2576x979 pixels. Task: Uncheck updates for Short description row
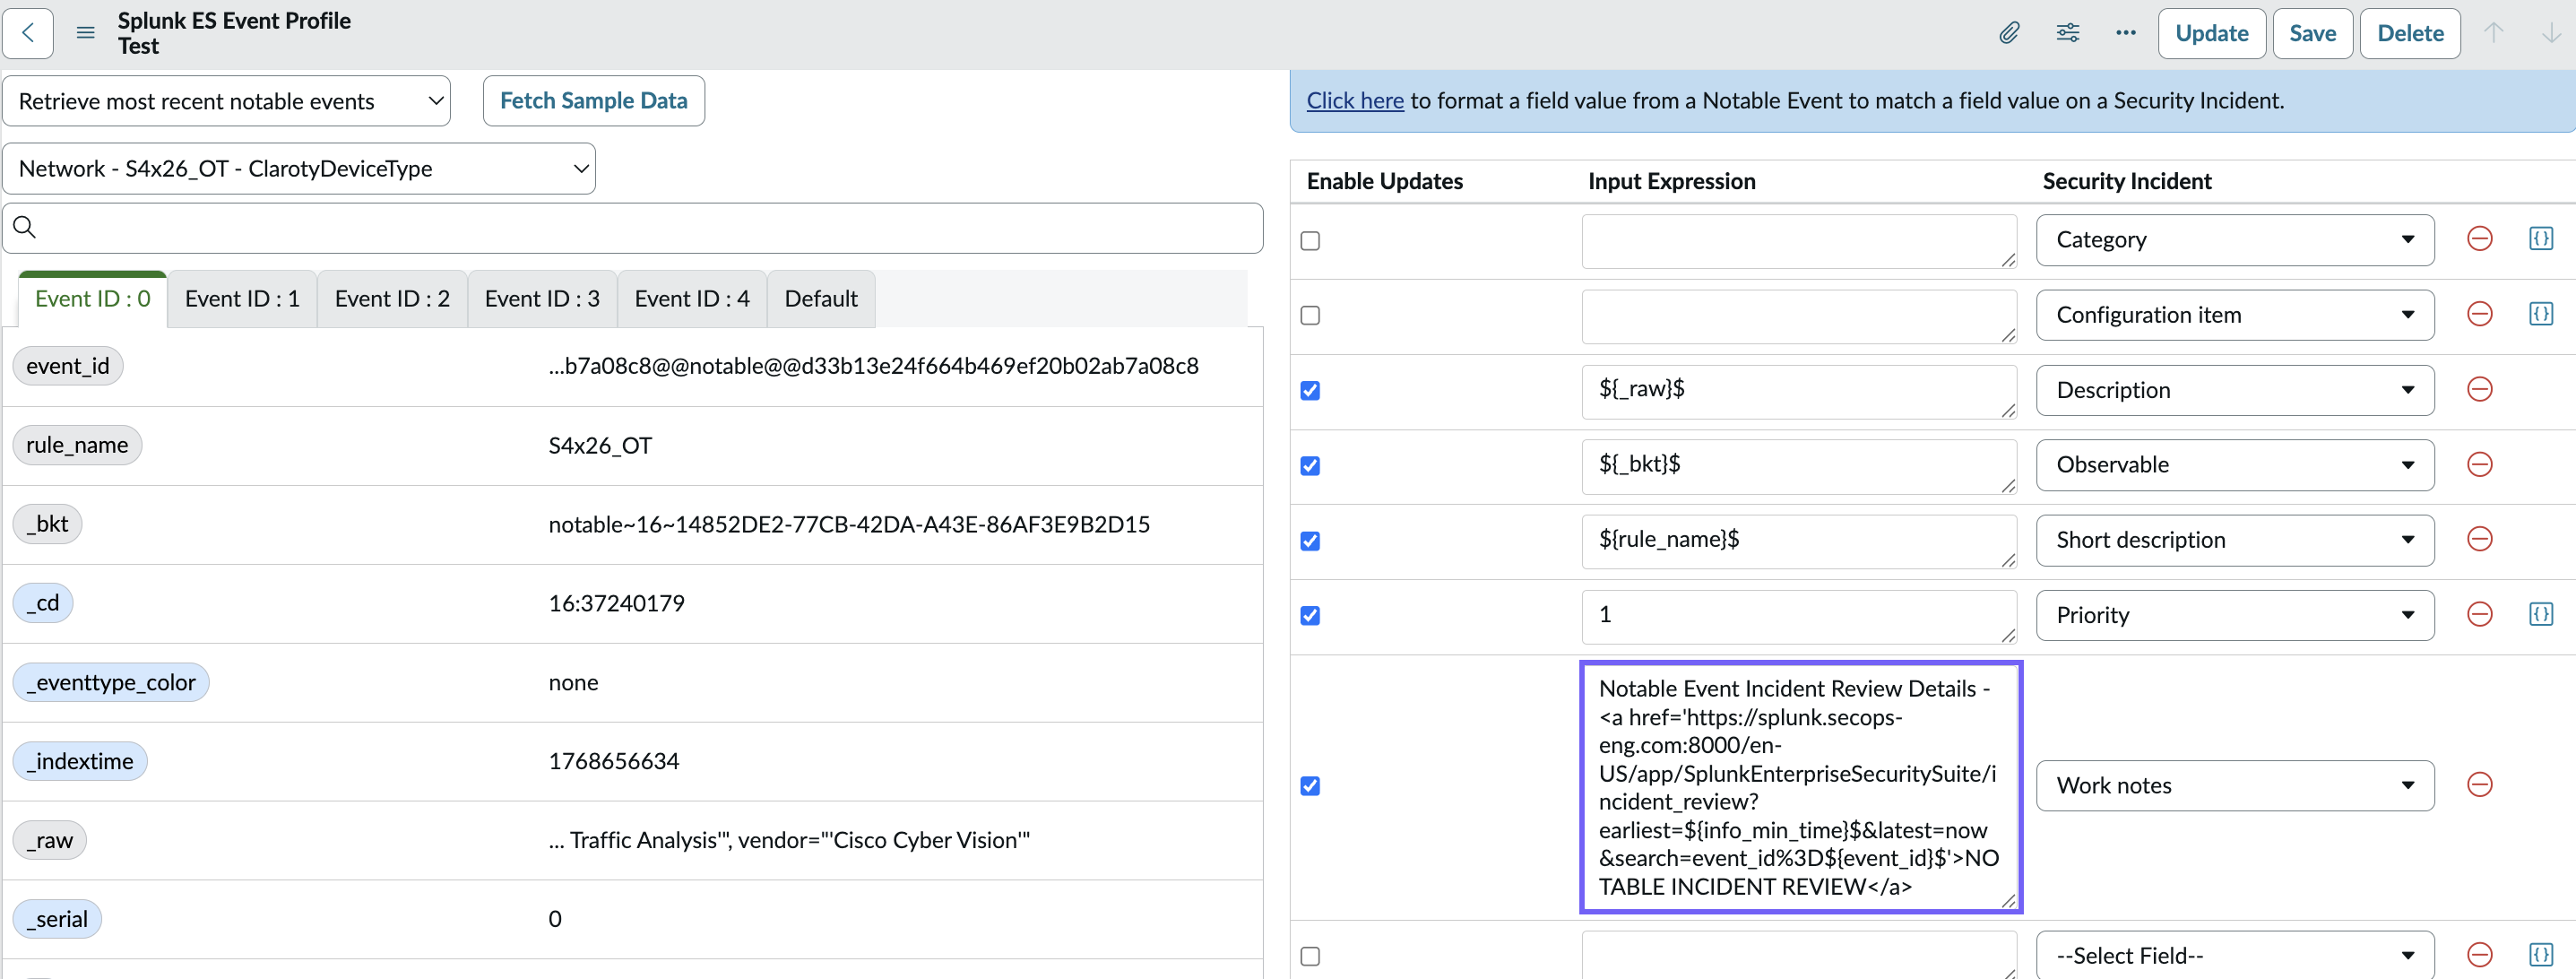click(1310, 541)
